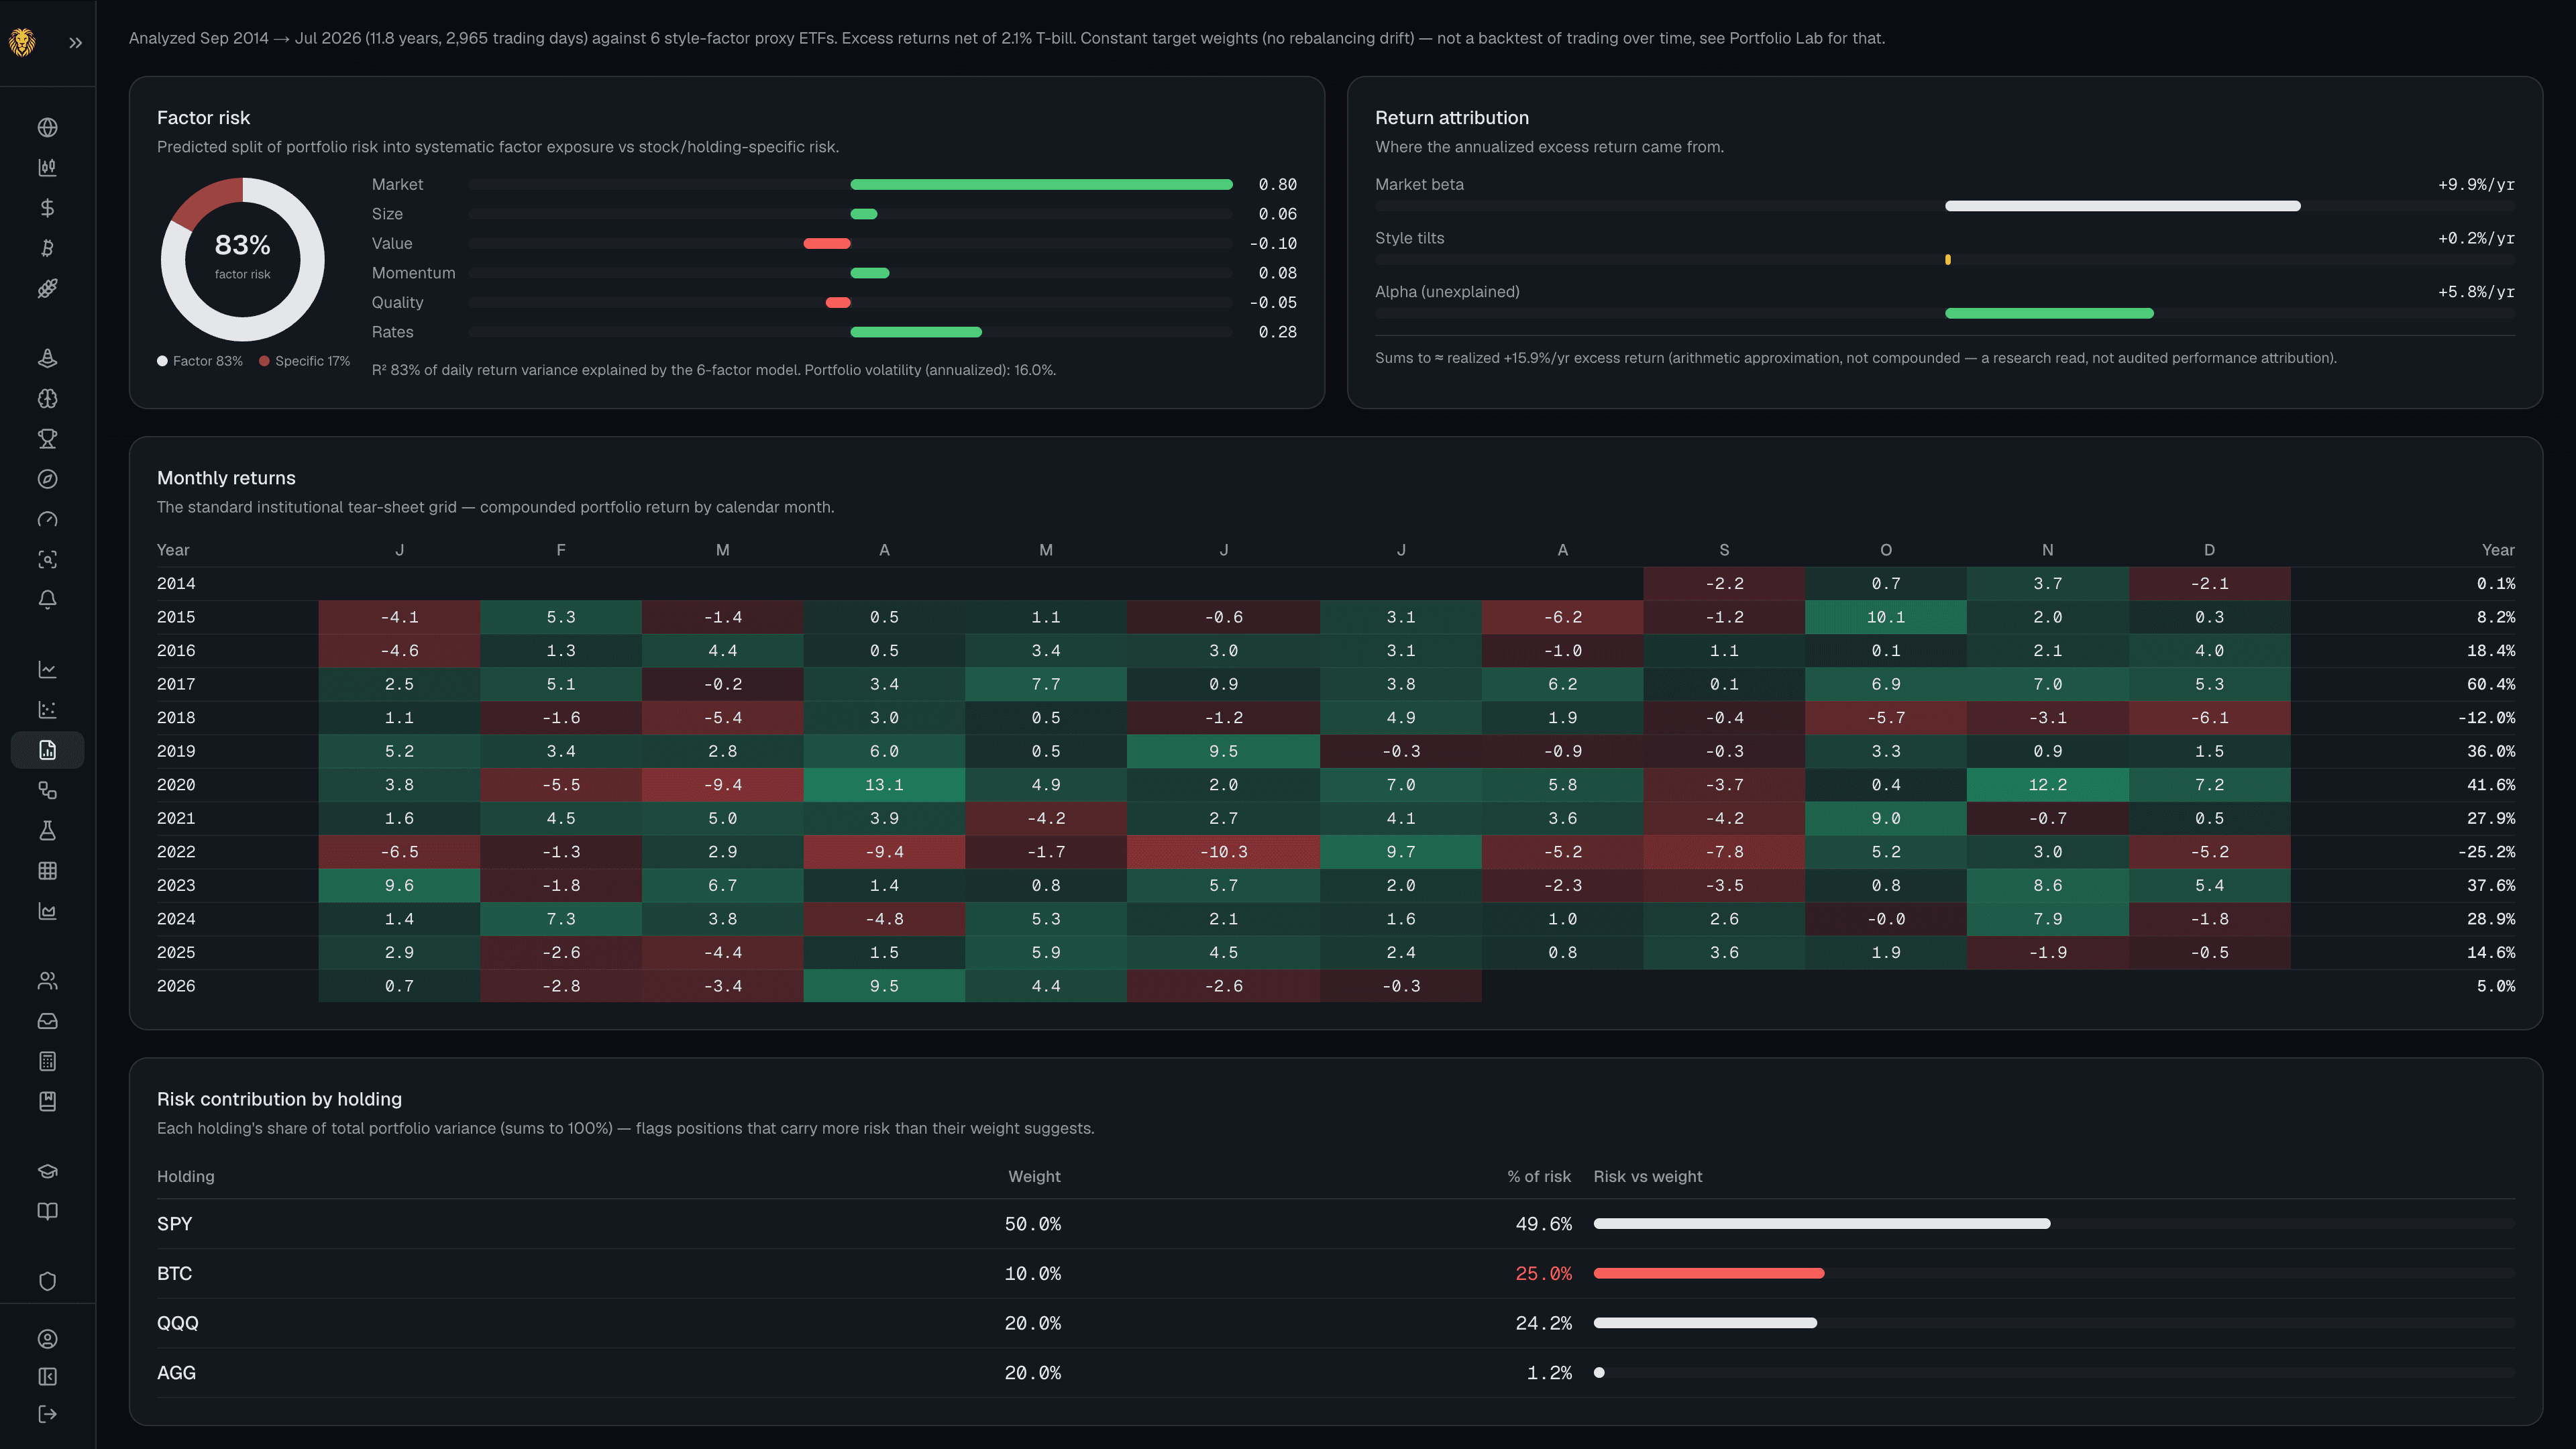
Task: Open the graduation cap icon in sidebar
Action: tap(47, 1171)
